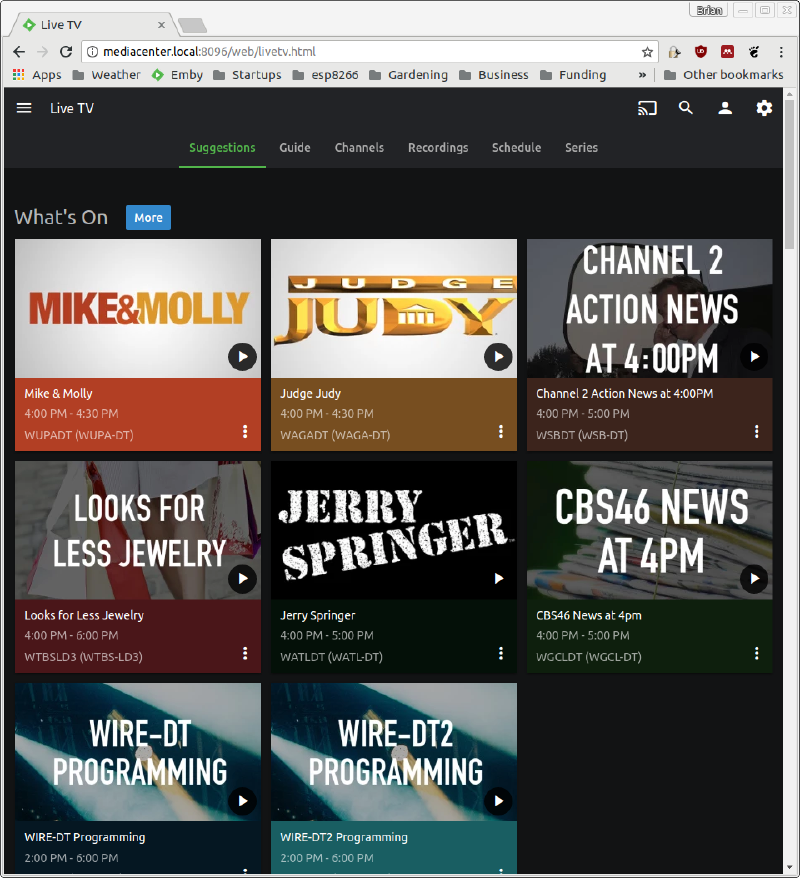
Task: Click the uBlock Origin shield extension icon
Action: pyautogui.click(x=700, y=52)
